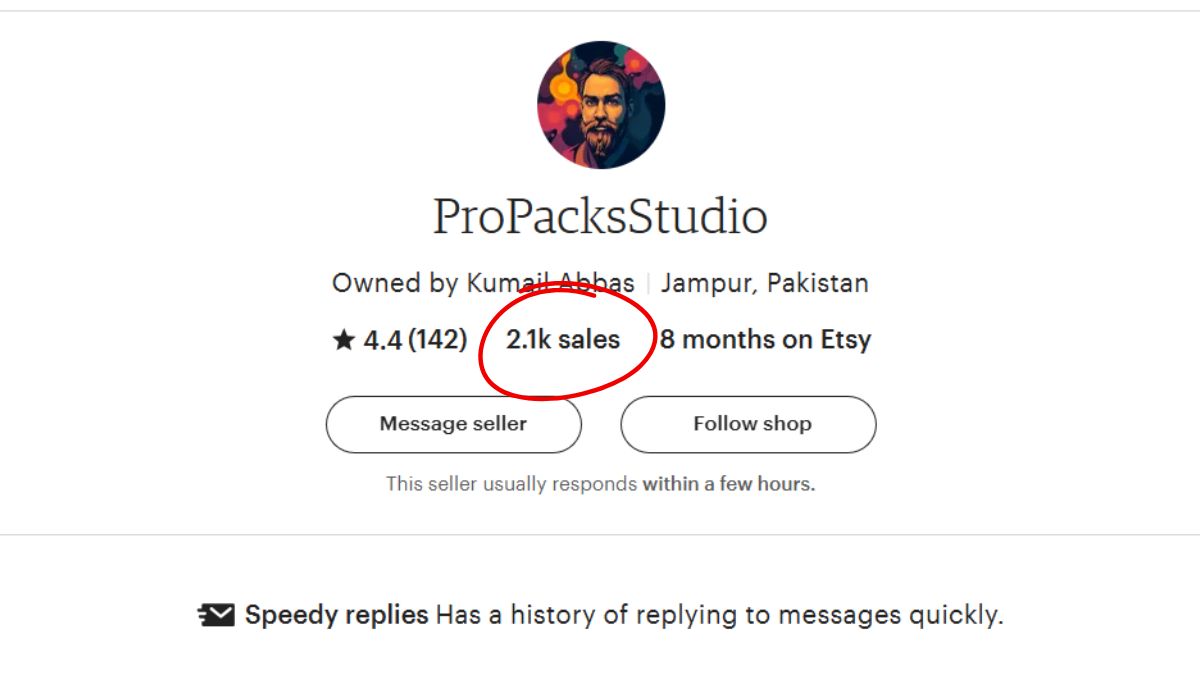Image resolution: width=1200 pixels, height=675 pixels.
Task: Click the ProPacksStudio shop name heading
Action: tap(600, 216)
